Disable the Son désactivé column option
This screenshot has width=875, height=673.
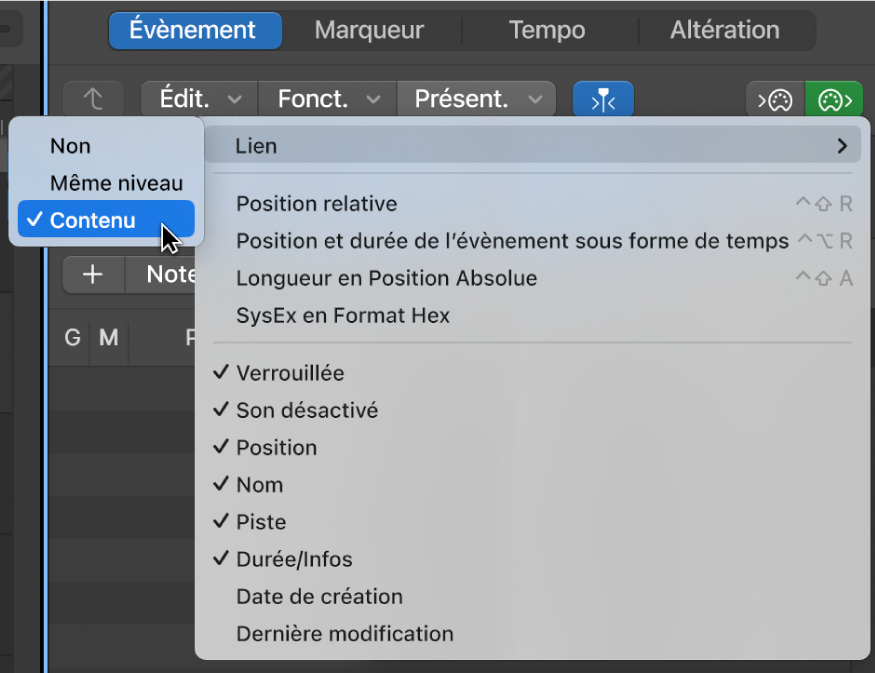click(306, 410)
